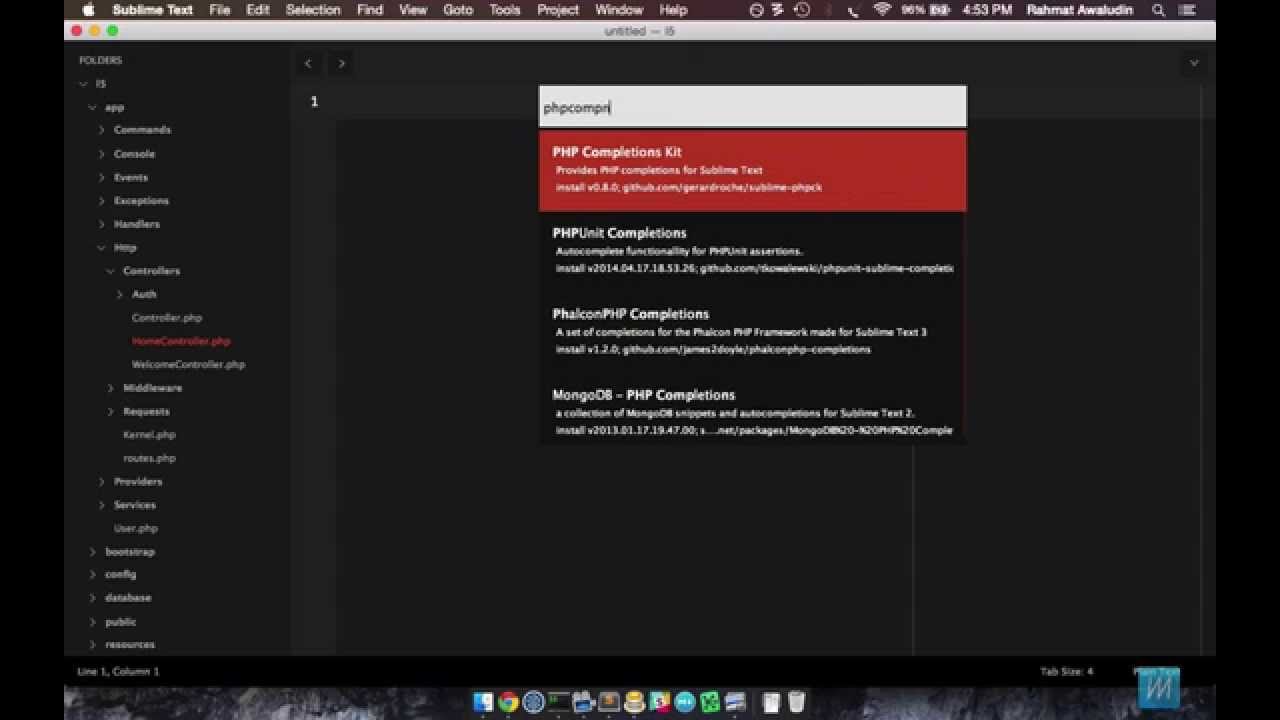Open Terminal from the dock

tap(559, 702)
